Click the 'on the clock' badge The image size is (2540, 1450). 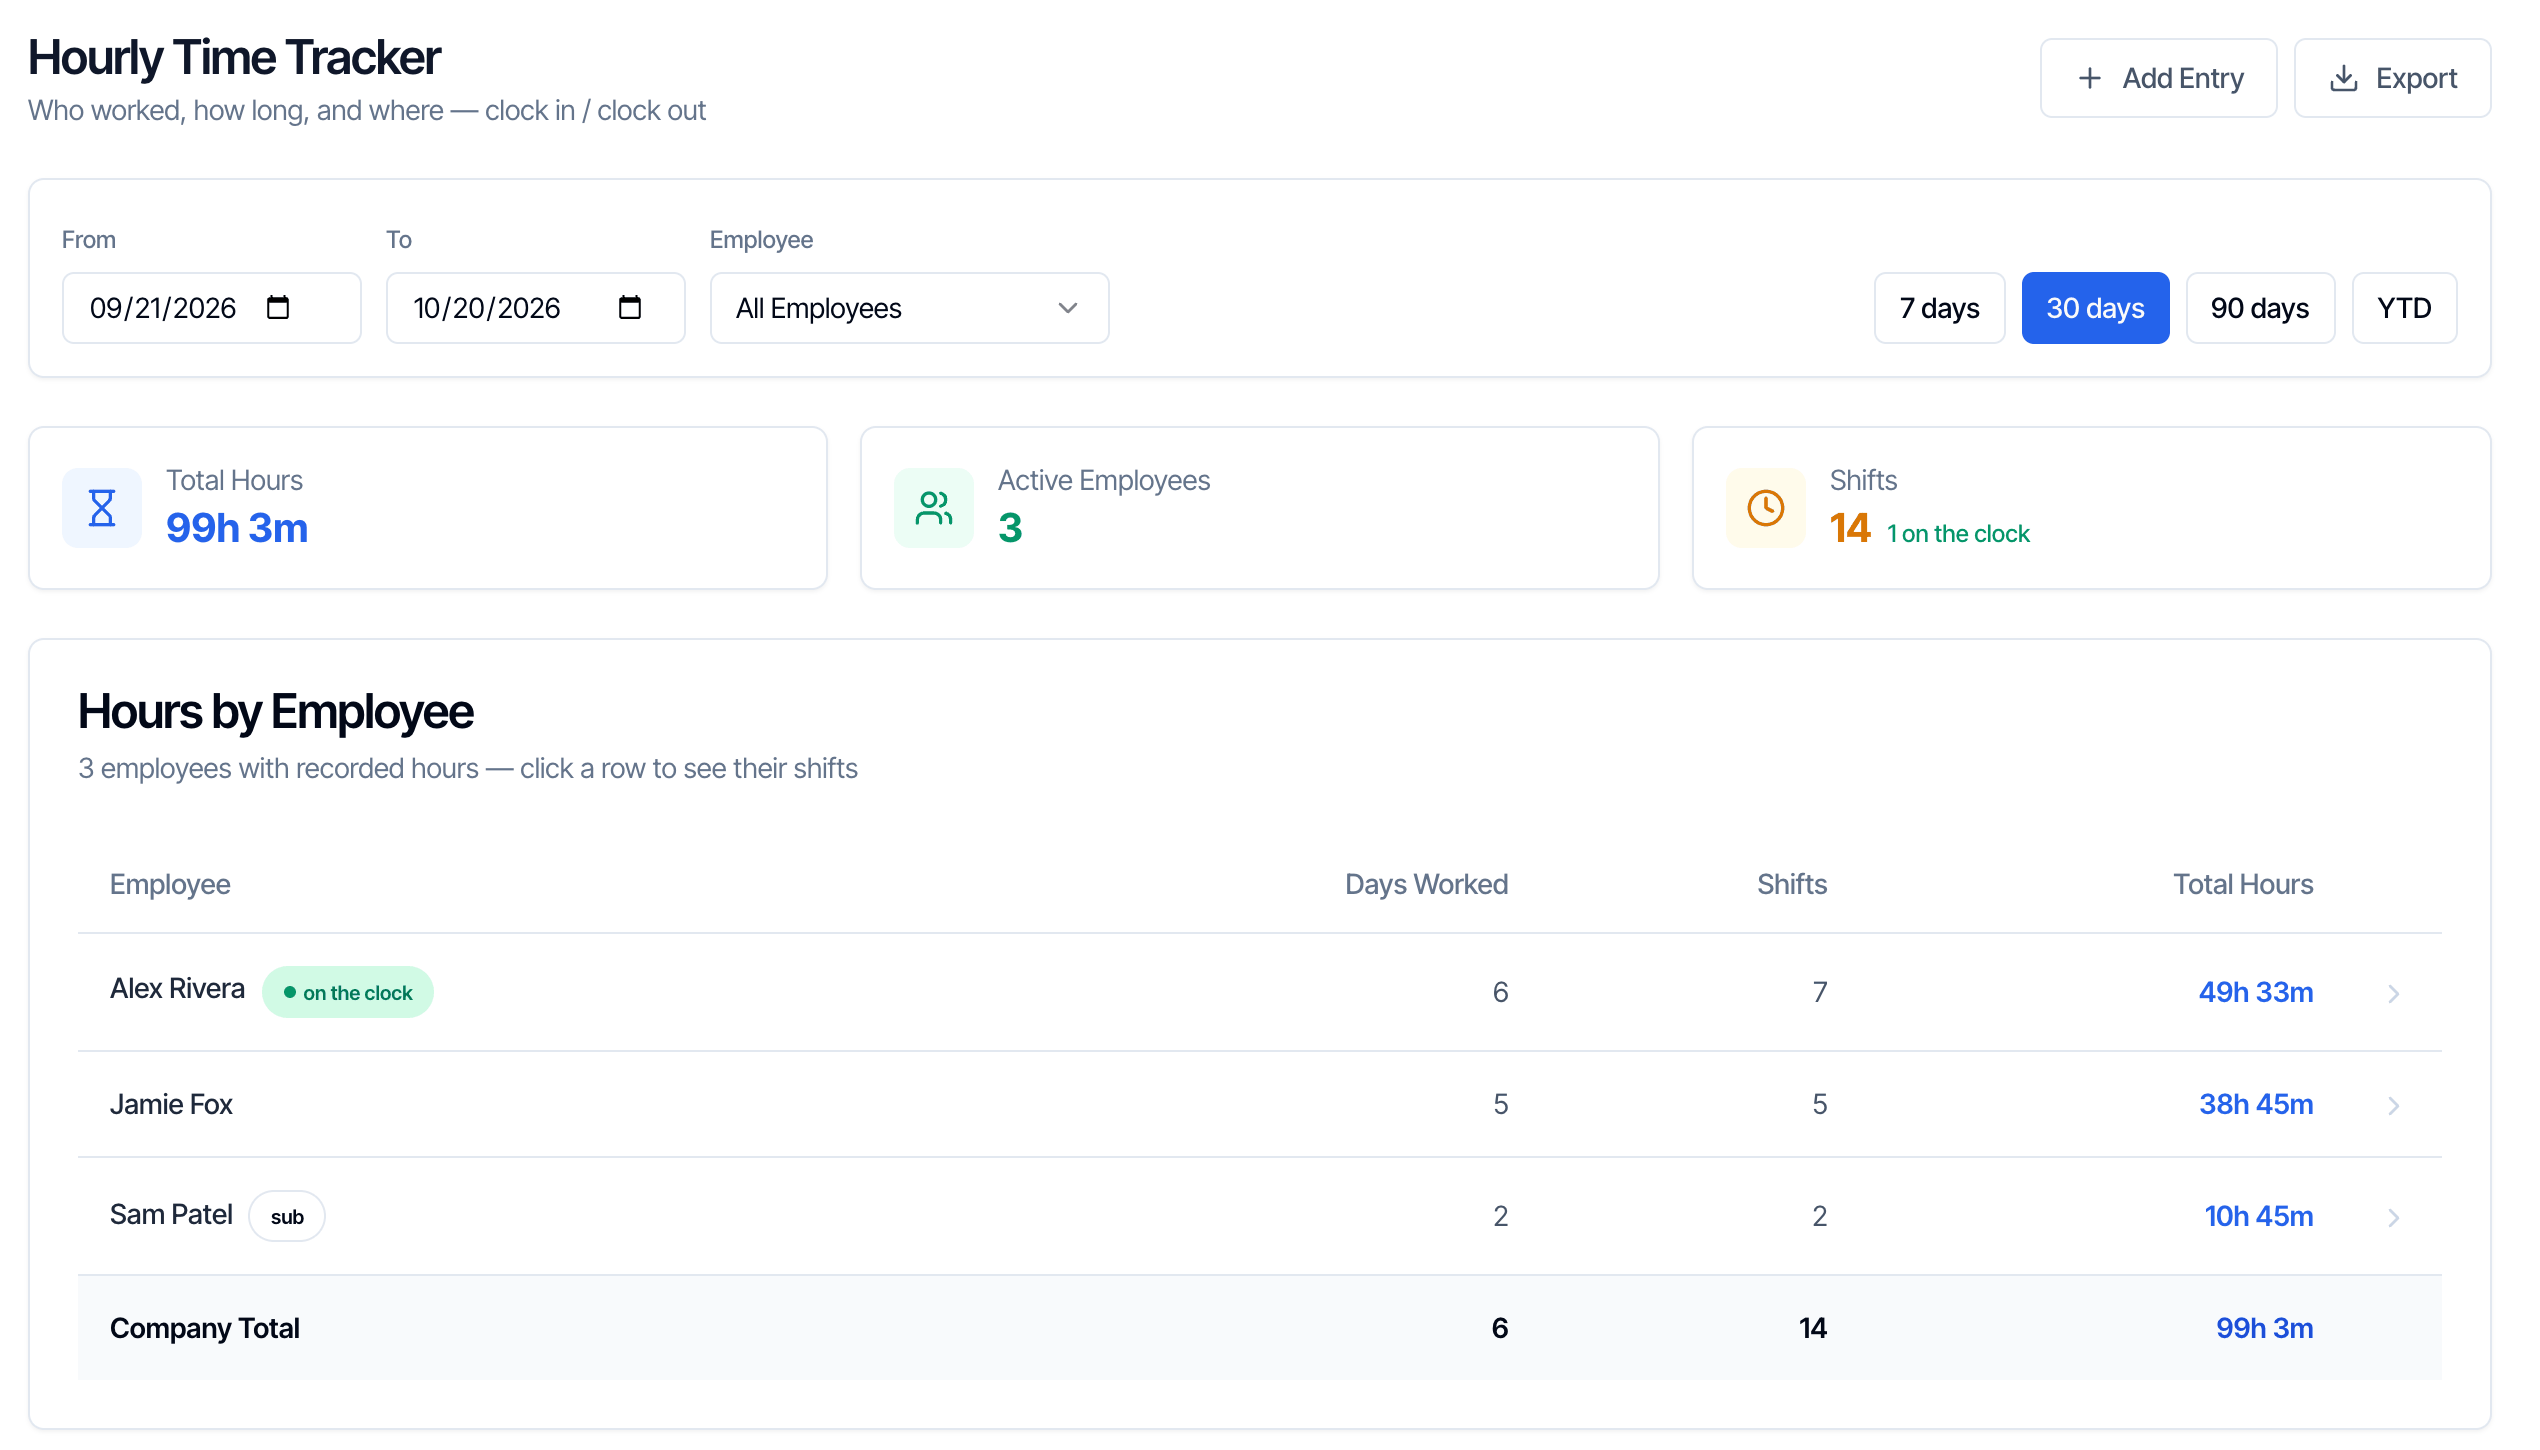click(348, 992)
